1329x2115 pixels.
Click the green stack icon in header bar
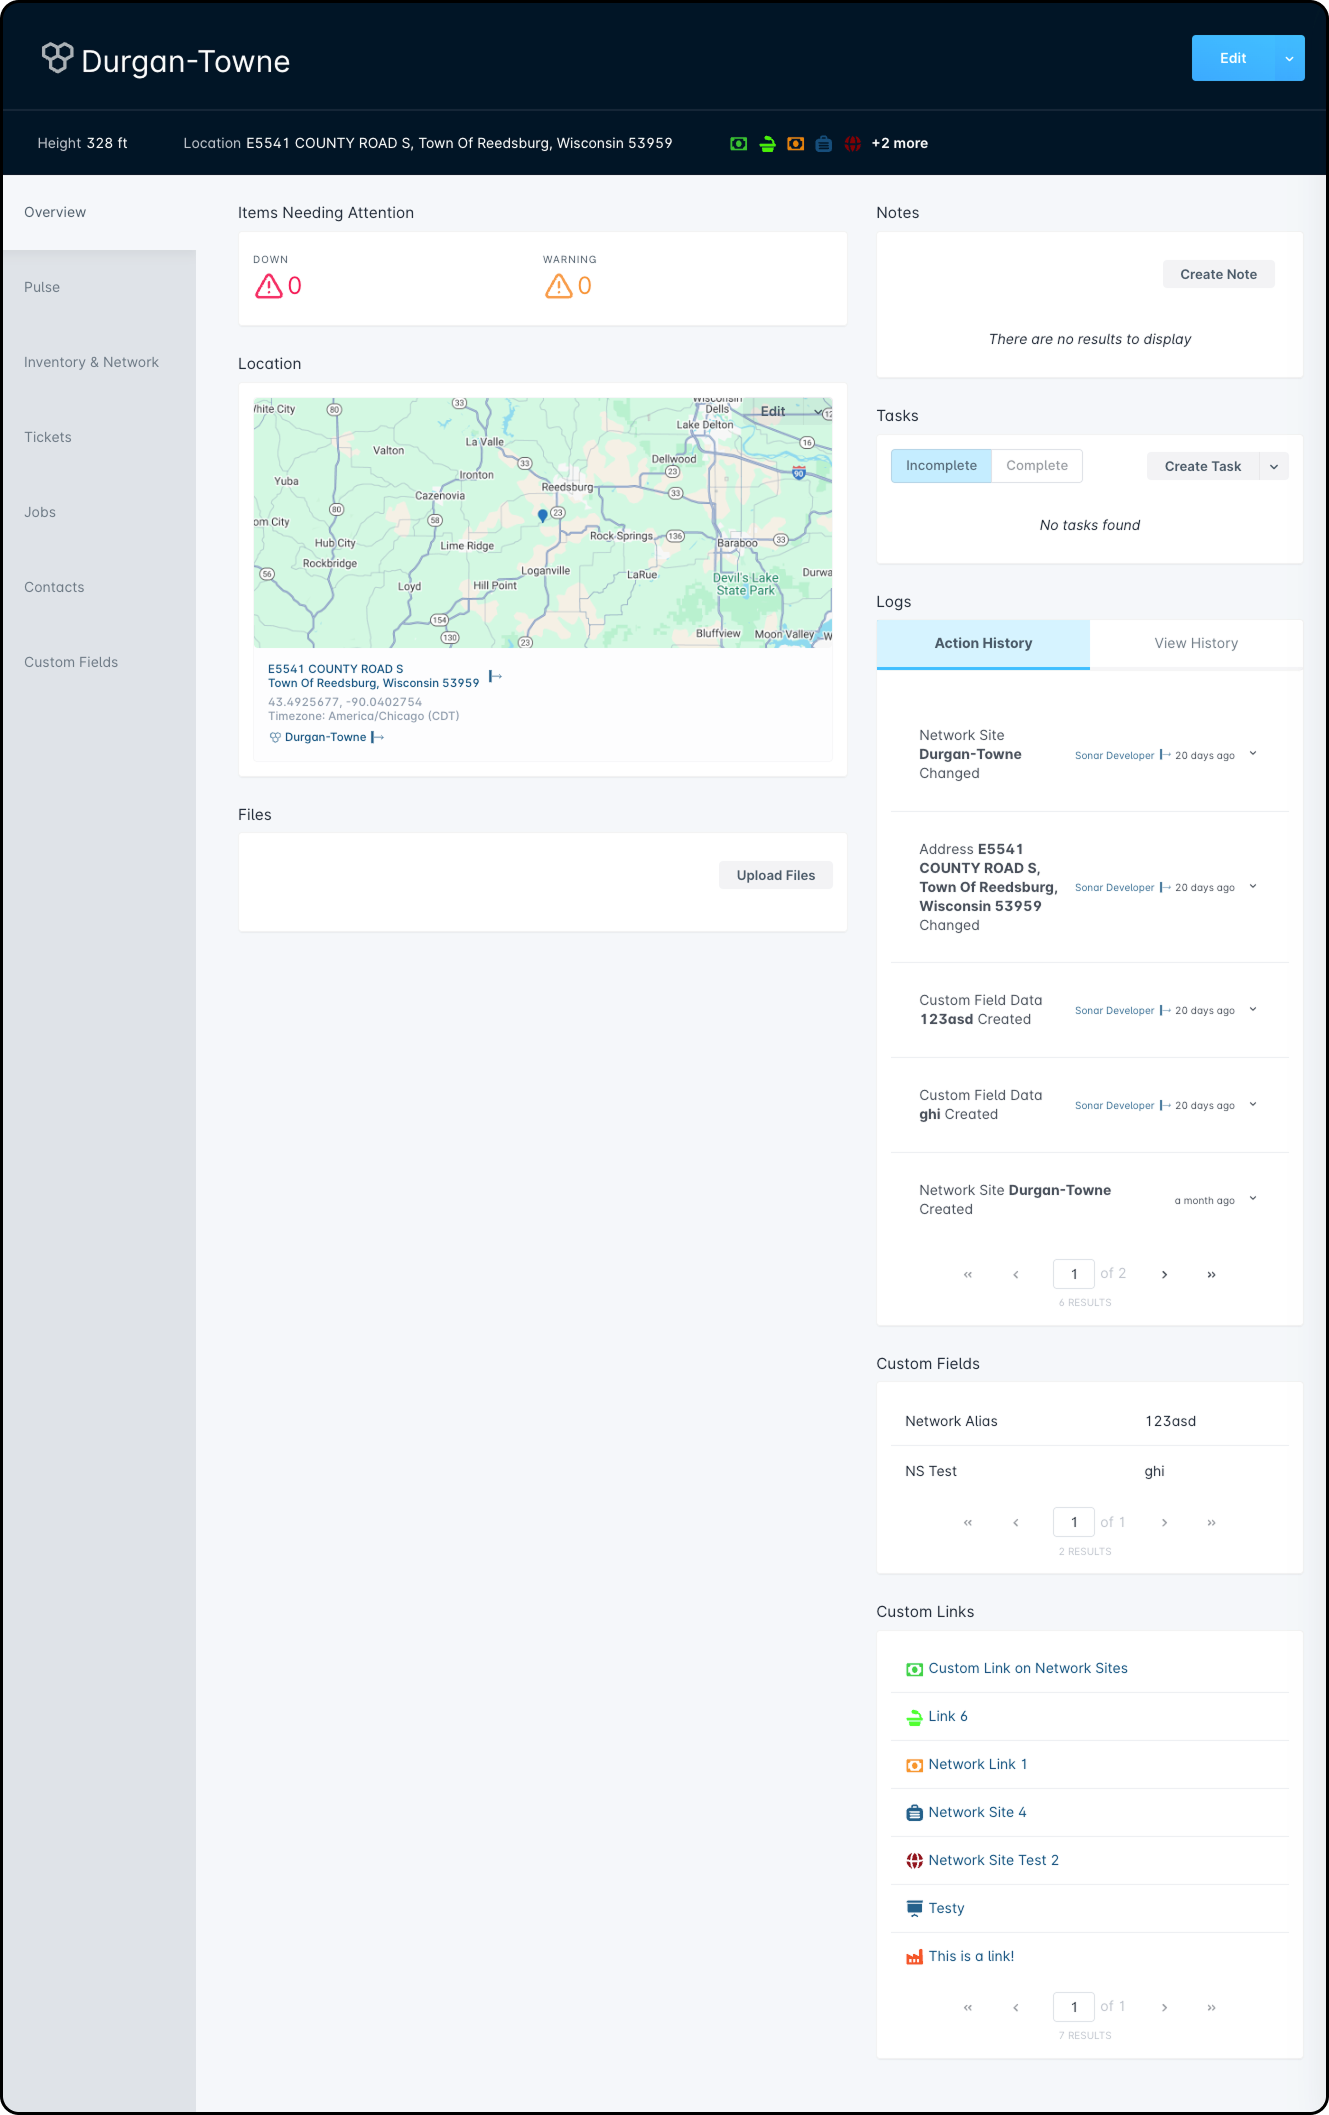(767, 144)
